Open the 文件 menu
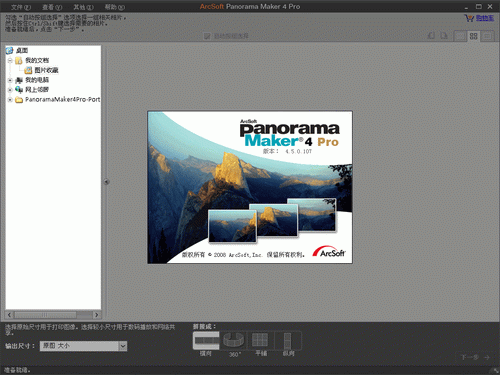This screenshot has height=375, width=500. point(21,7)
